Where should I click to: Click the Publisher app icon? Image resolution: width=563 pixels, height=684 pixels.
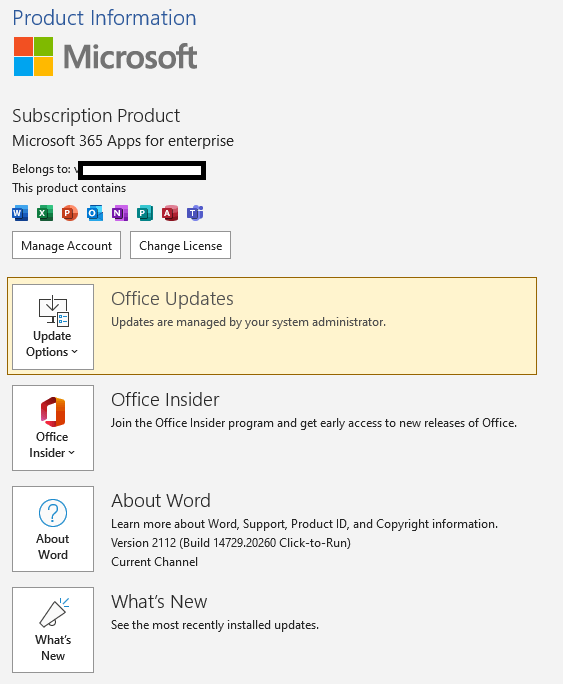tap(144, 213)
